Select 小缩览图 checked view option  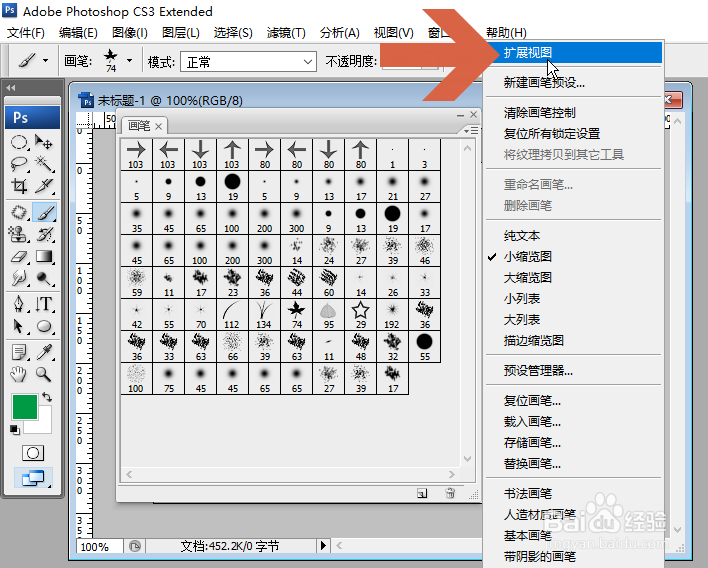(x=527, y=256)
